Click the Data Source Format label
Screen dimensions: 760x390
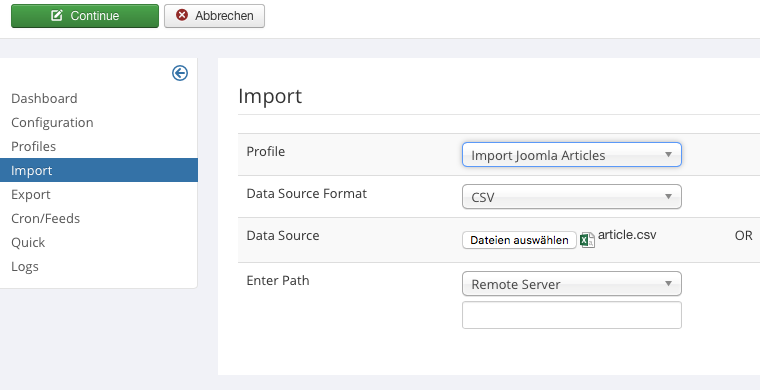[x=307, y=194]
